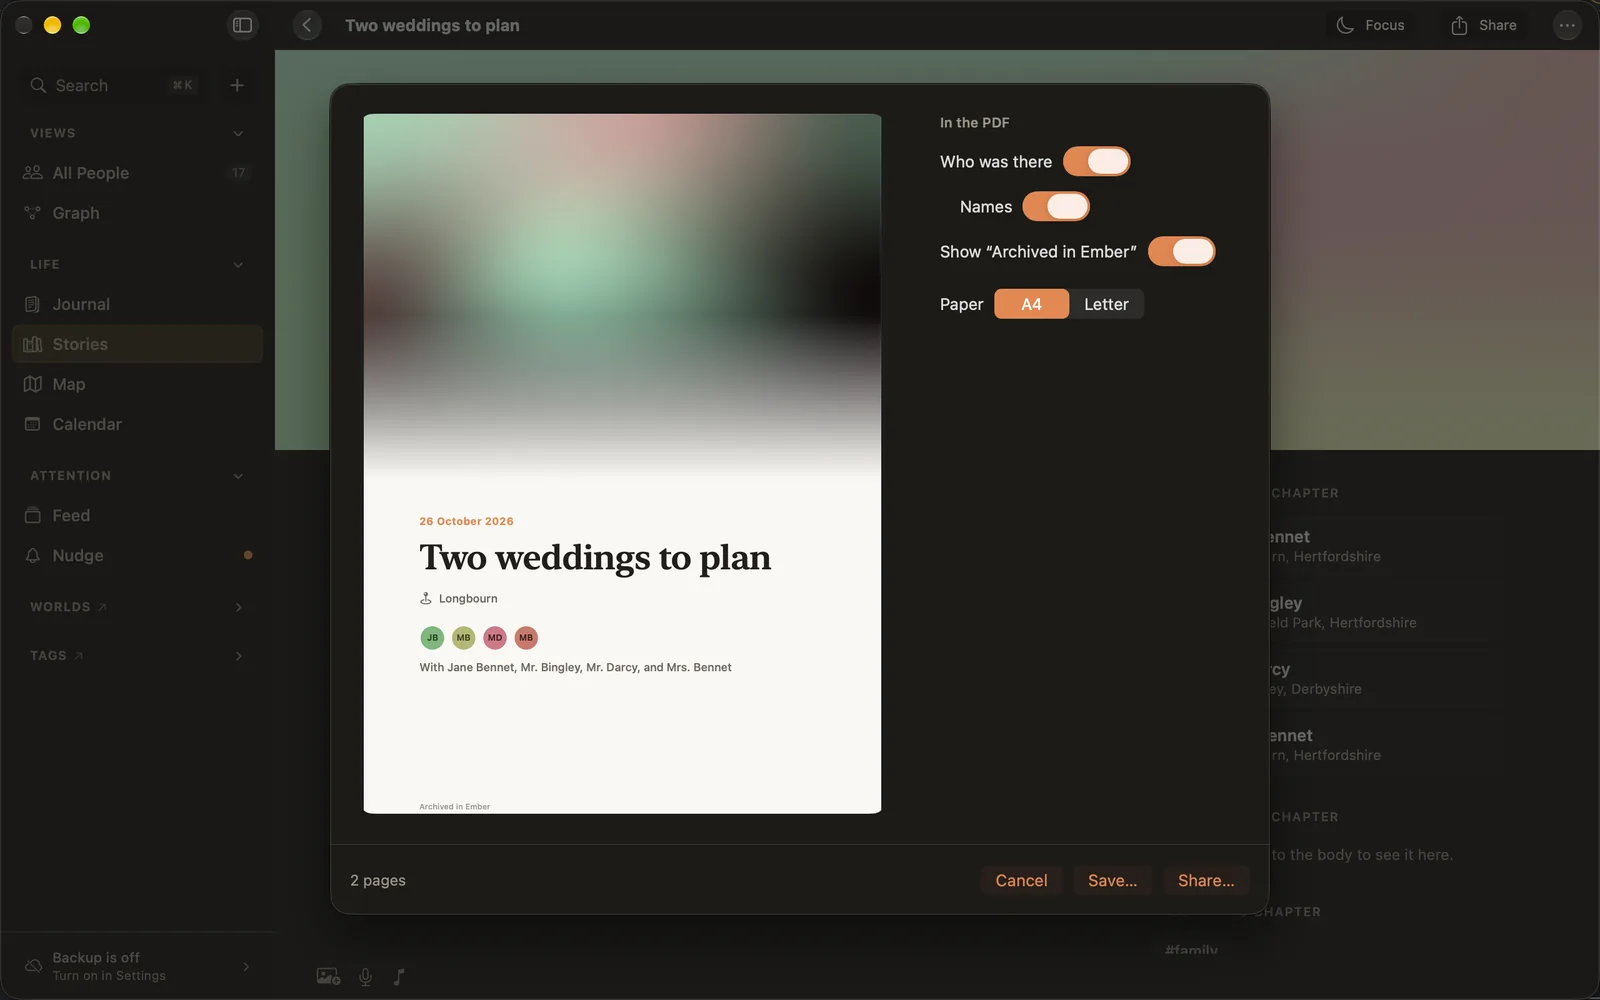Select Letter paper size
The width and height of the screenshot is (1600, 1000).
point(1106,304)
